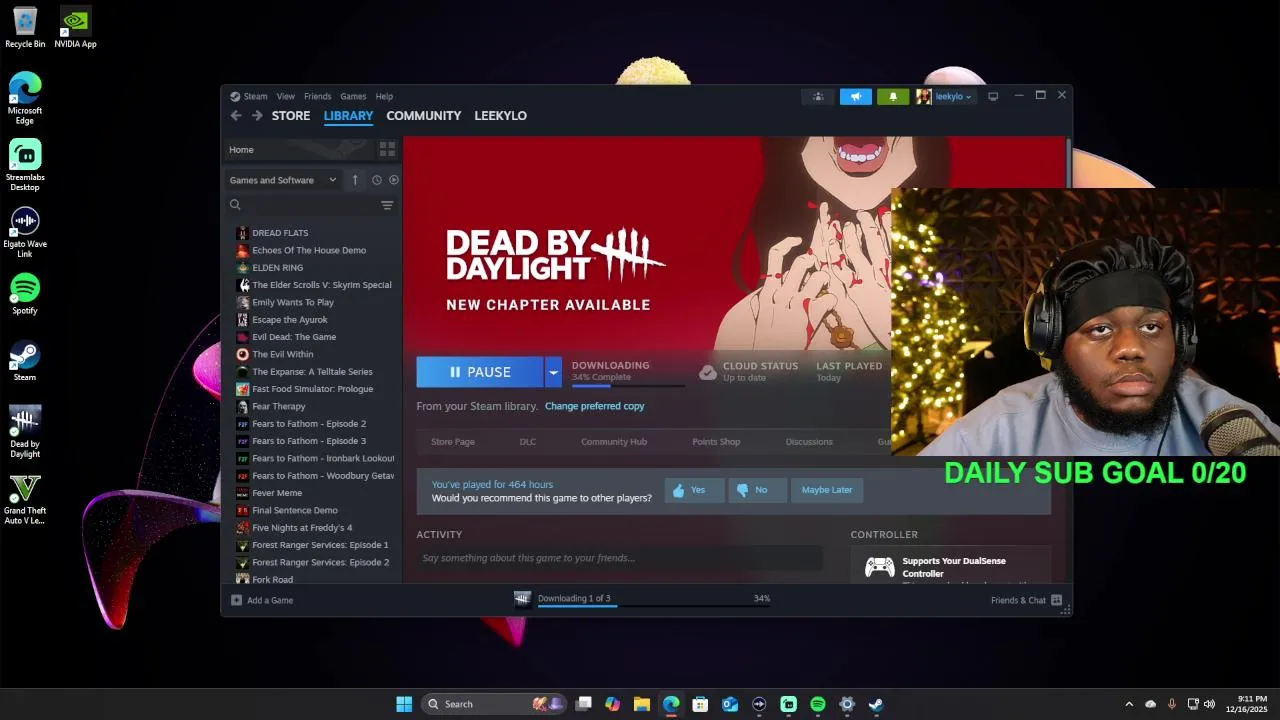This screenshot has width=1280, height=720.
Task: Open Spotify desktop shortcut
Action: pyautogui.click(x=25, y=294)
